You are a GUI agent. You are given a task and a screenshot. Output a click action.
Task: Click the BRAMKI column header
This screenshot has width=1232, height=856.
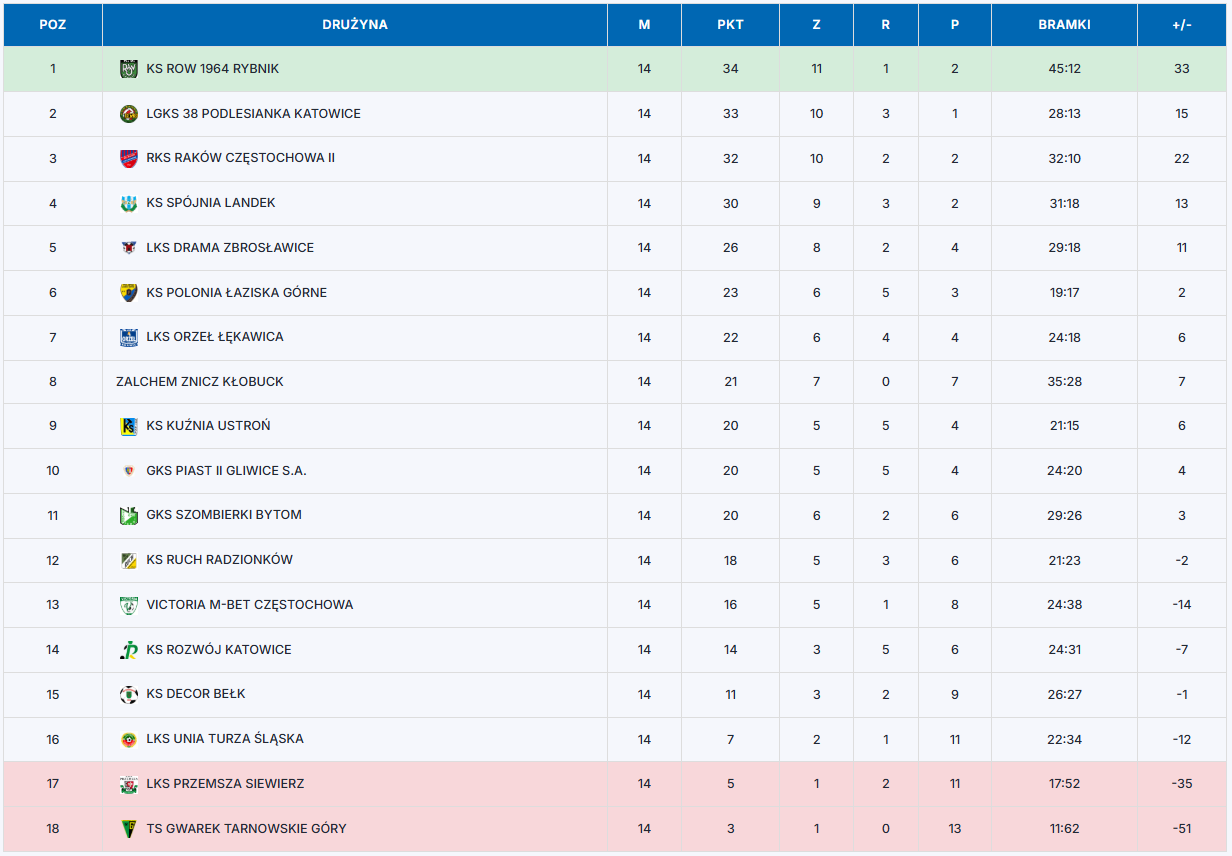point(1064,25)
